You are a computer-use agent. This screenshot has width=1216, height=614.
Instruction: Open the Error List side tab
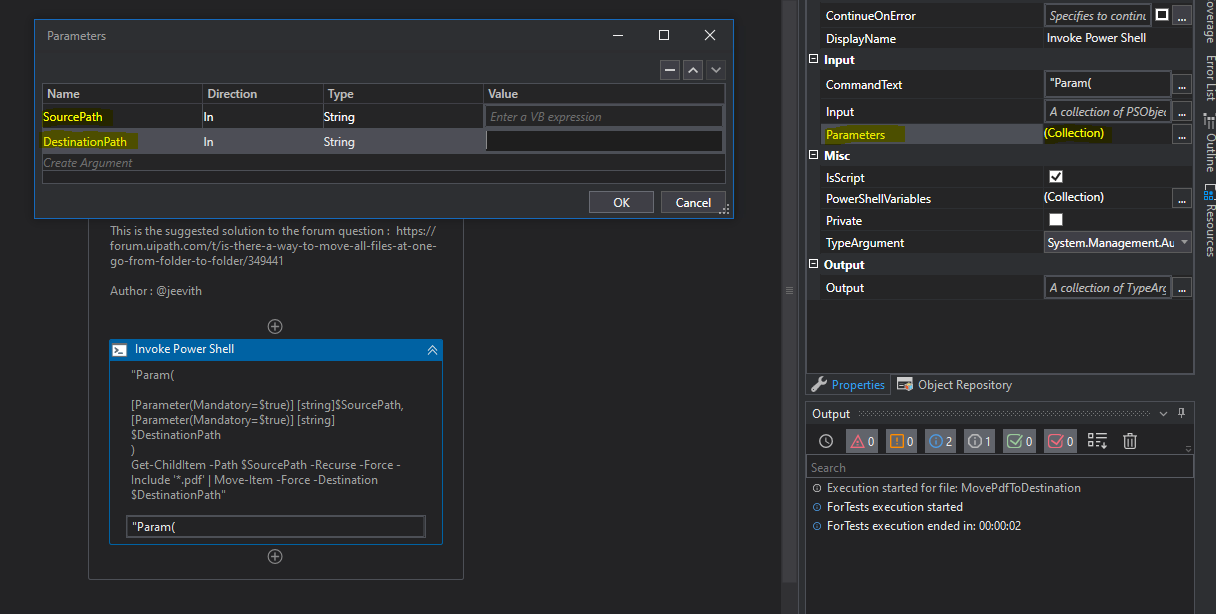click(1208, 78)
